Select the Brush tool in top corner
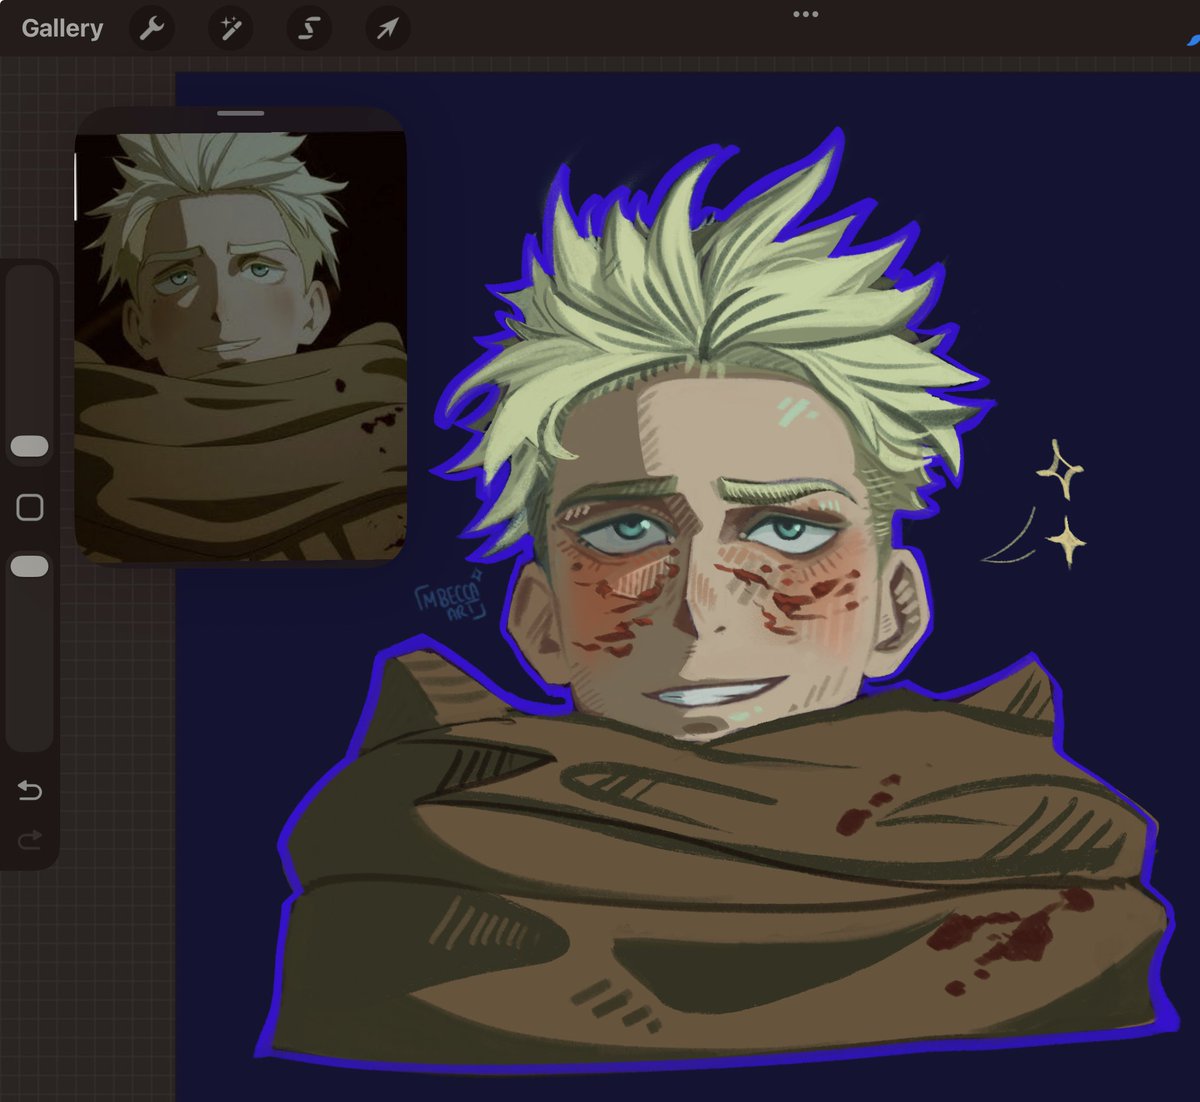Screen dimensions: 1200x1102 tap(1192, 38)
